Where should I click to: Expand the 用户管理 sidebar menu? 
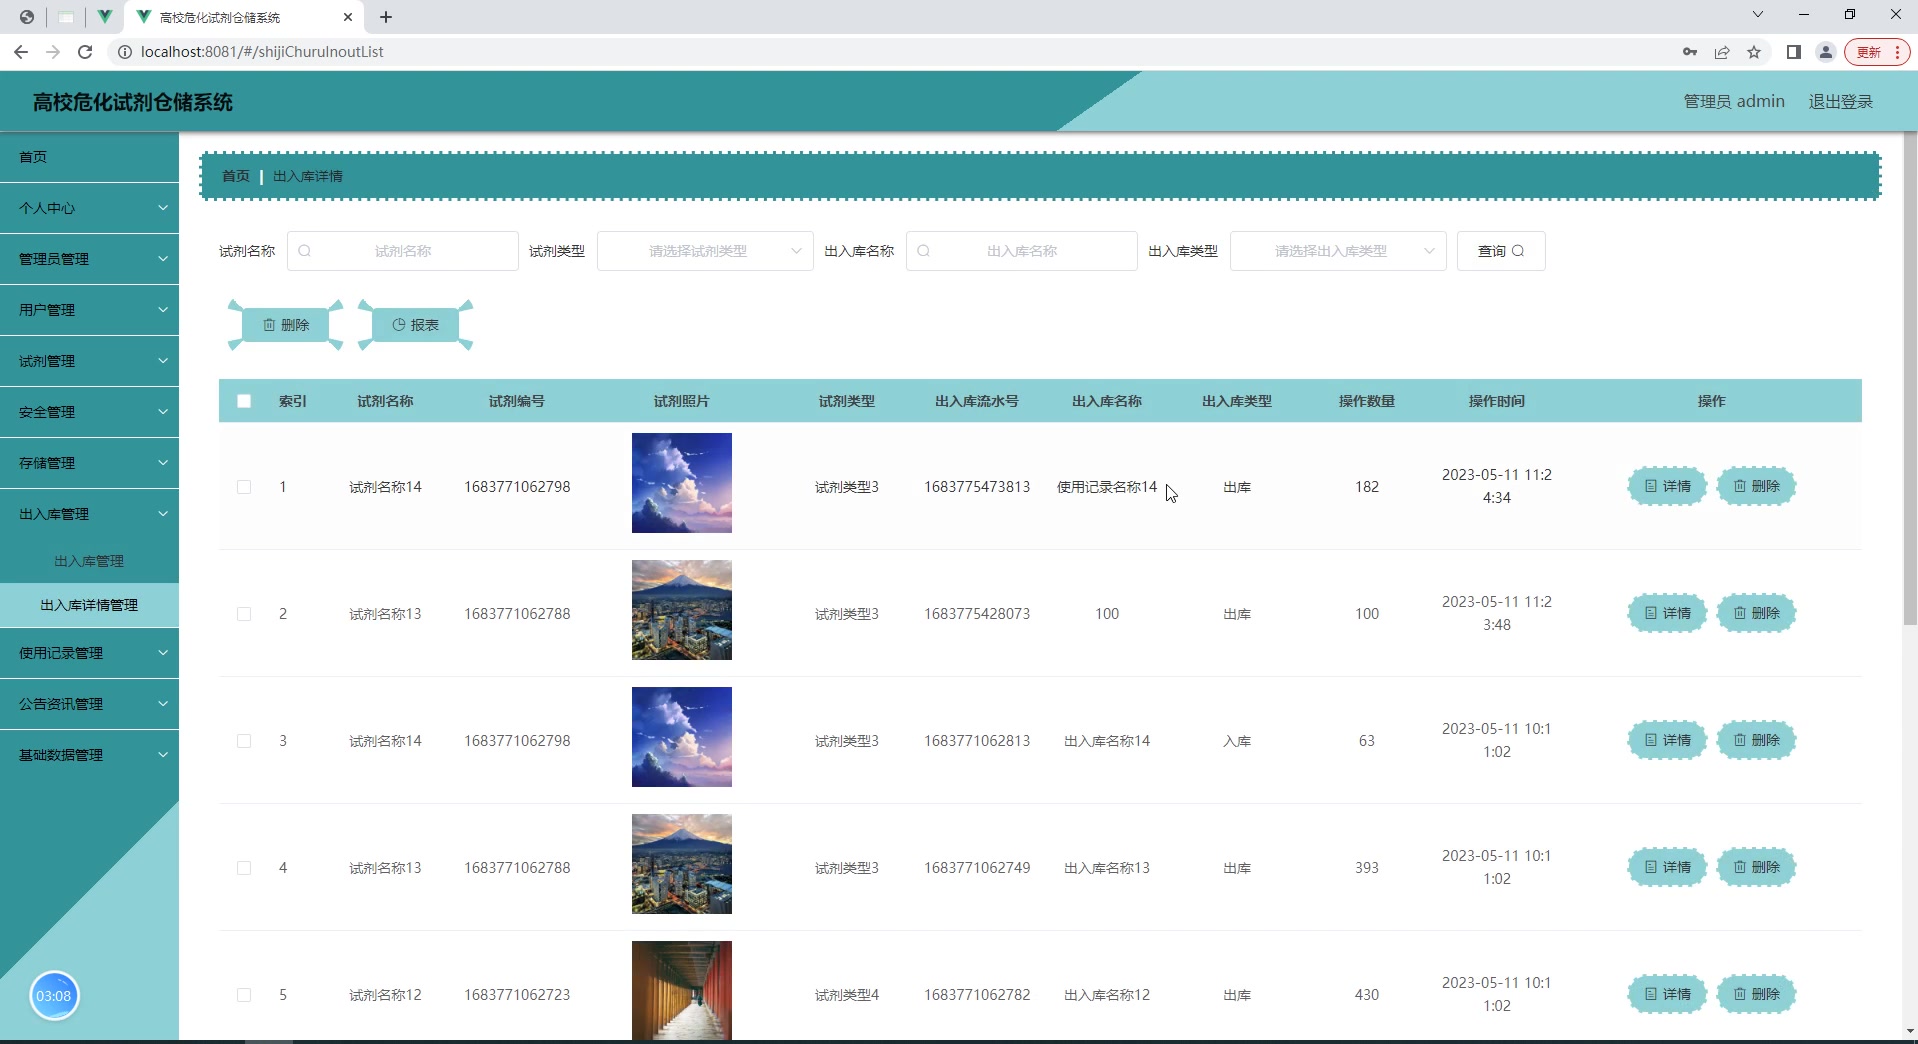pyautogui.click(x=89, y=310)
